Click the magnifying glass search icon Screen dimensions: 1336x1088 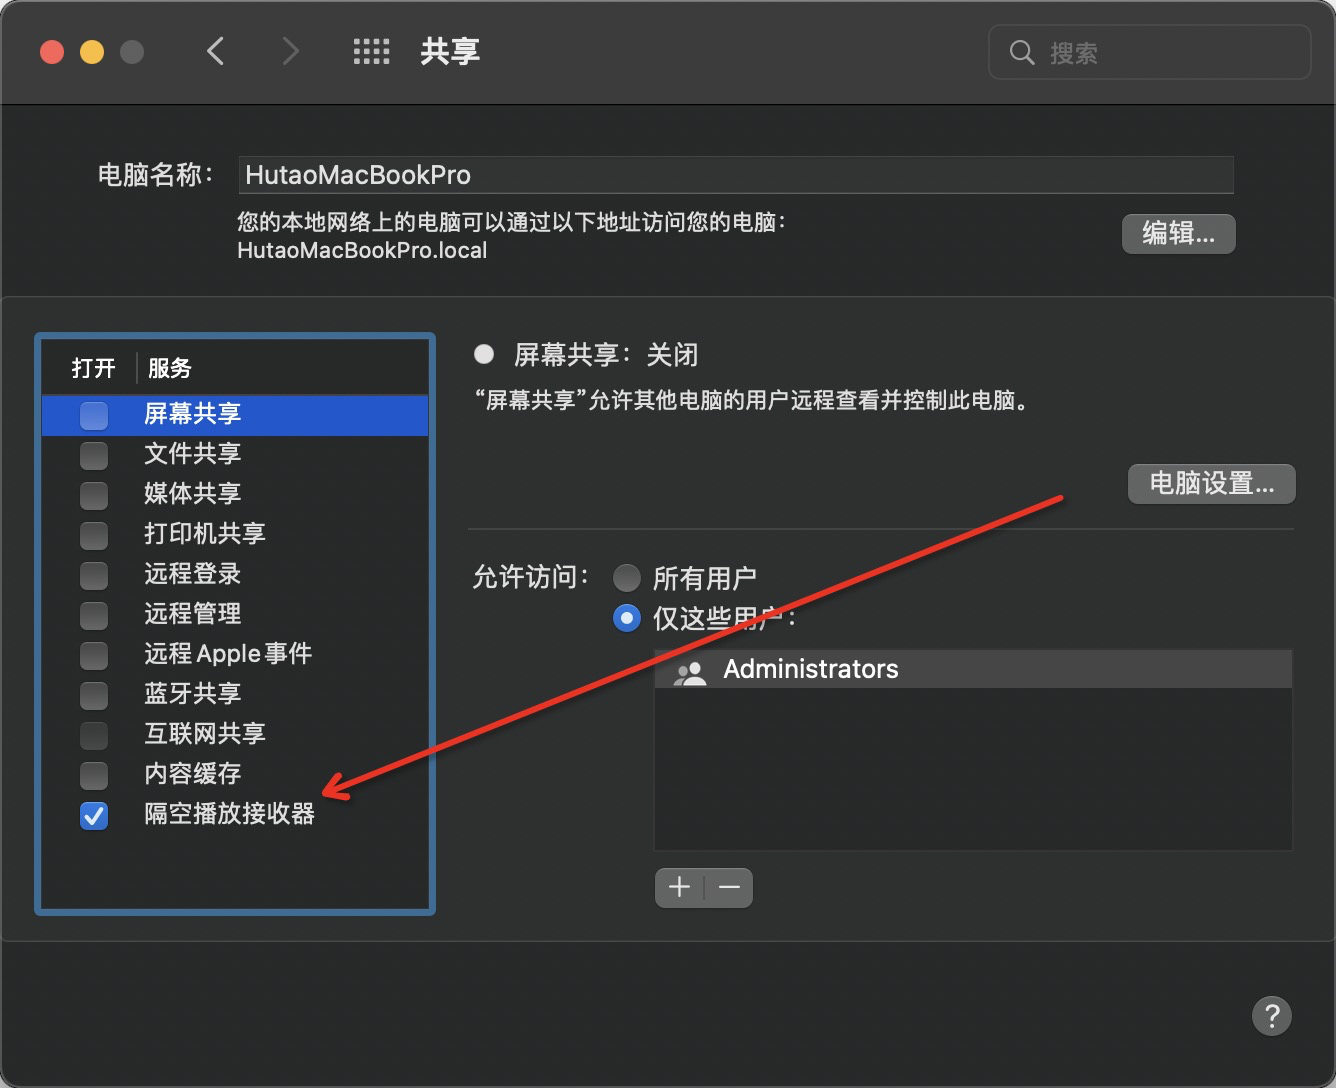(x=1021, y=53)
